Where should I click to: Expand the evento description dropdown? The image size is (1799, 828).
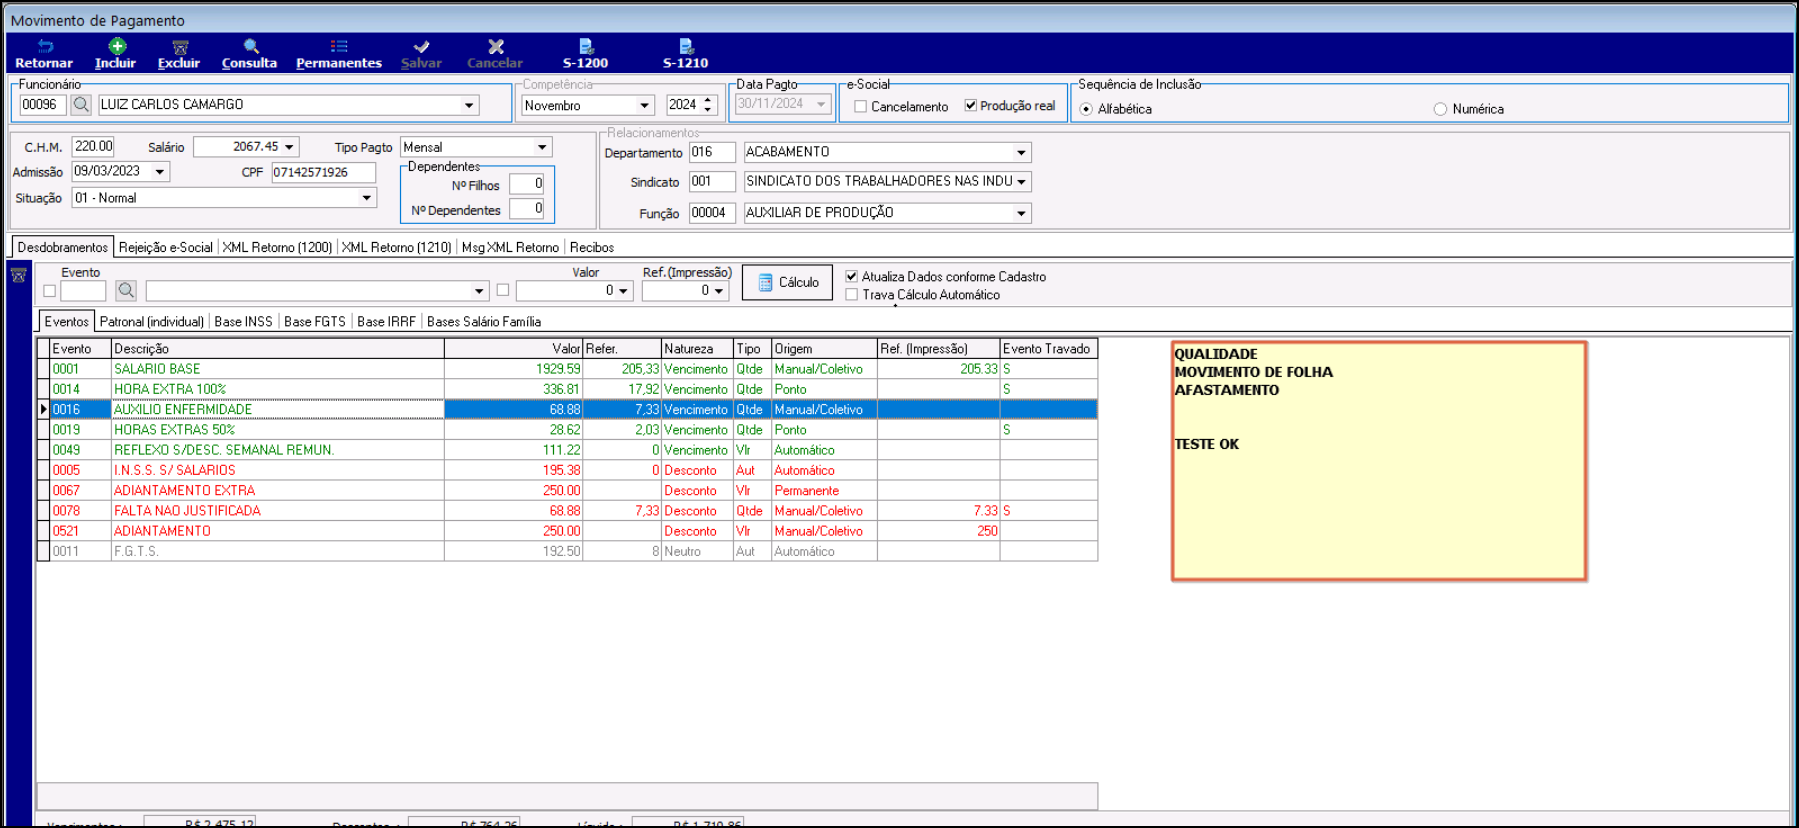click(x=479, y=291)
